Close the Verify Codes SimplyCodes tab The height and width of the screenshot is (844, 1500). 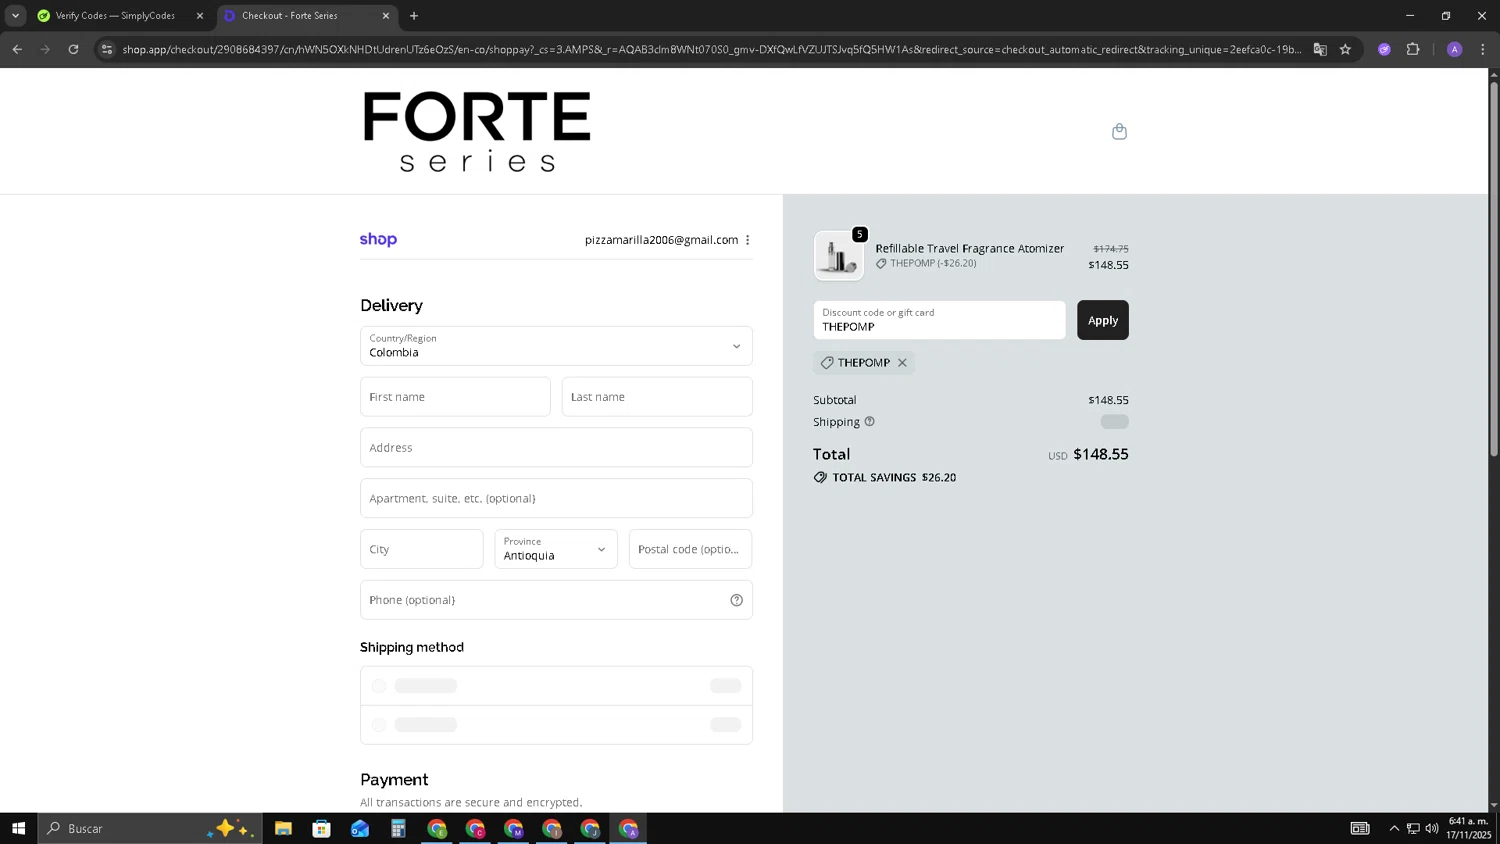point(200,16)
